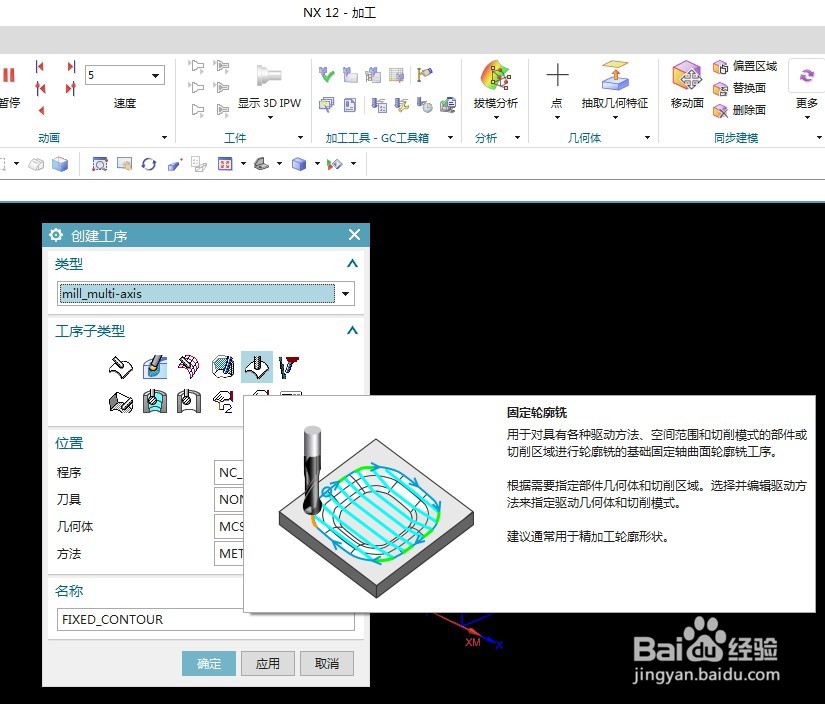Expand the 分析 group options arrow
Viewport: 825px width, 704px height.
click(517, 138)
